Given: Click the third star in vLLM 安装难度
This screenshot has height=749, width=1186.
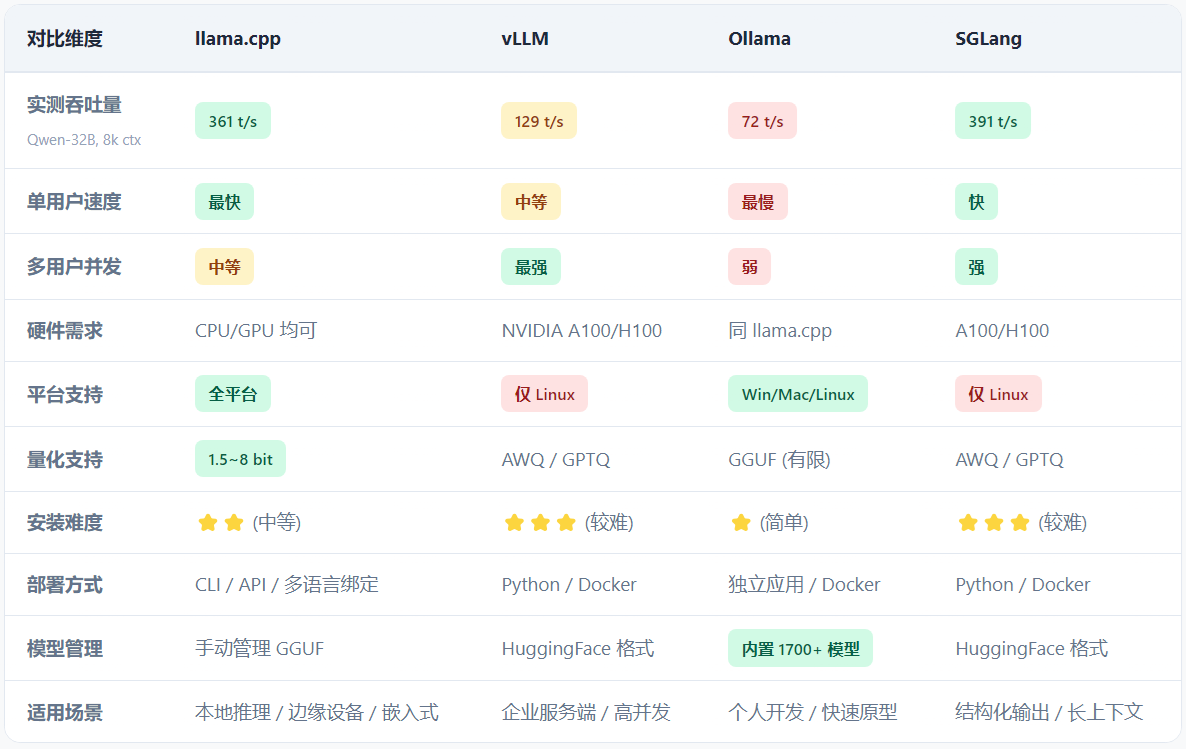Looking at the screenshot, I should (566, 522).
